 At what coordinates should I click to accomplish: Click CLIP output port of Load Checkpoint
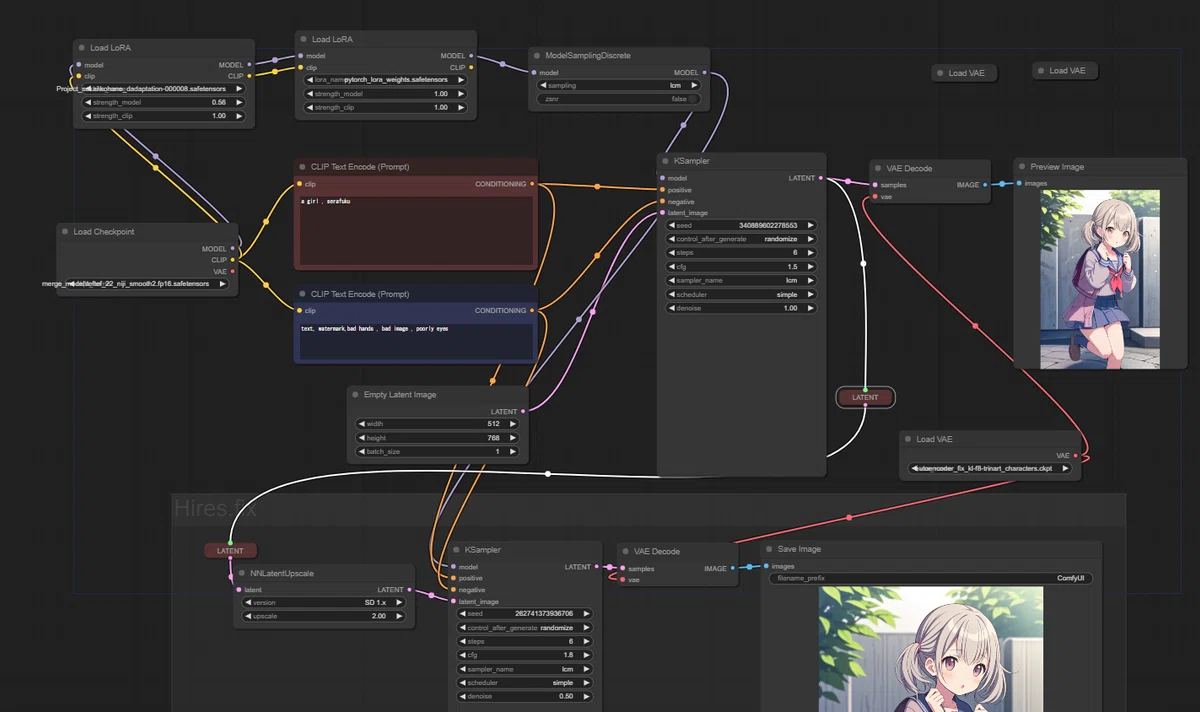coord(233,260)
